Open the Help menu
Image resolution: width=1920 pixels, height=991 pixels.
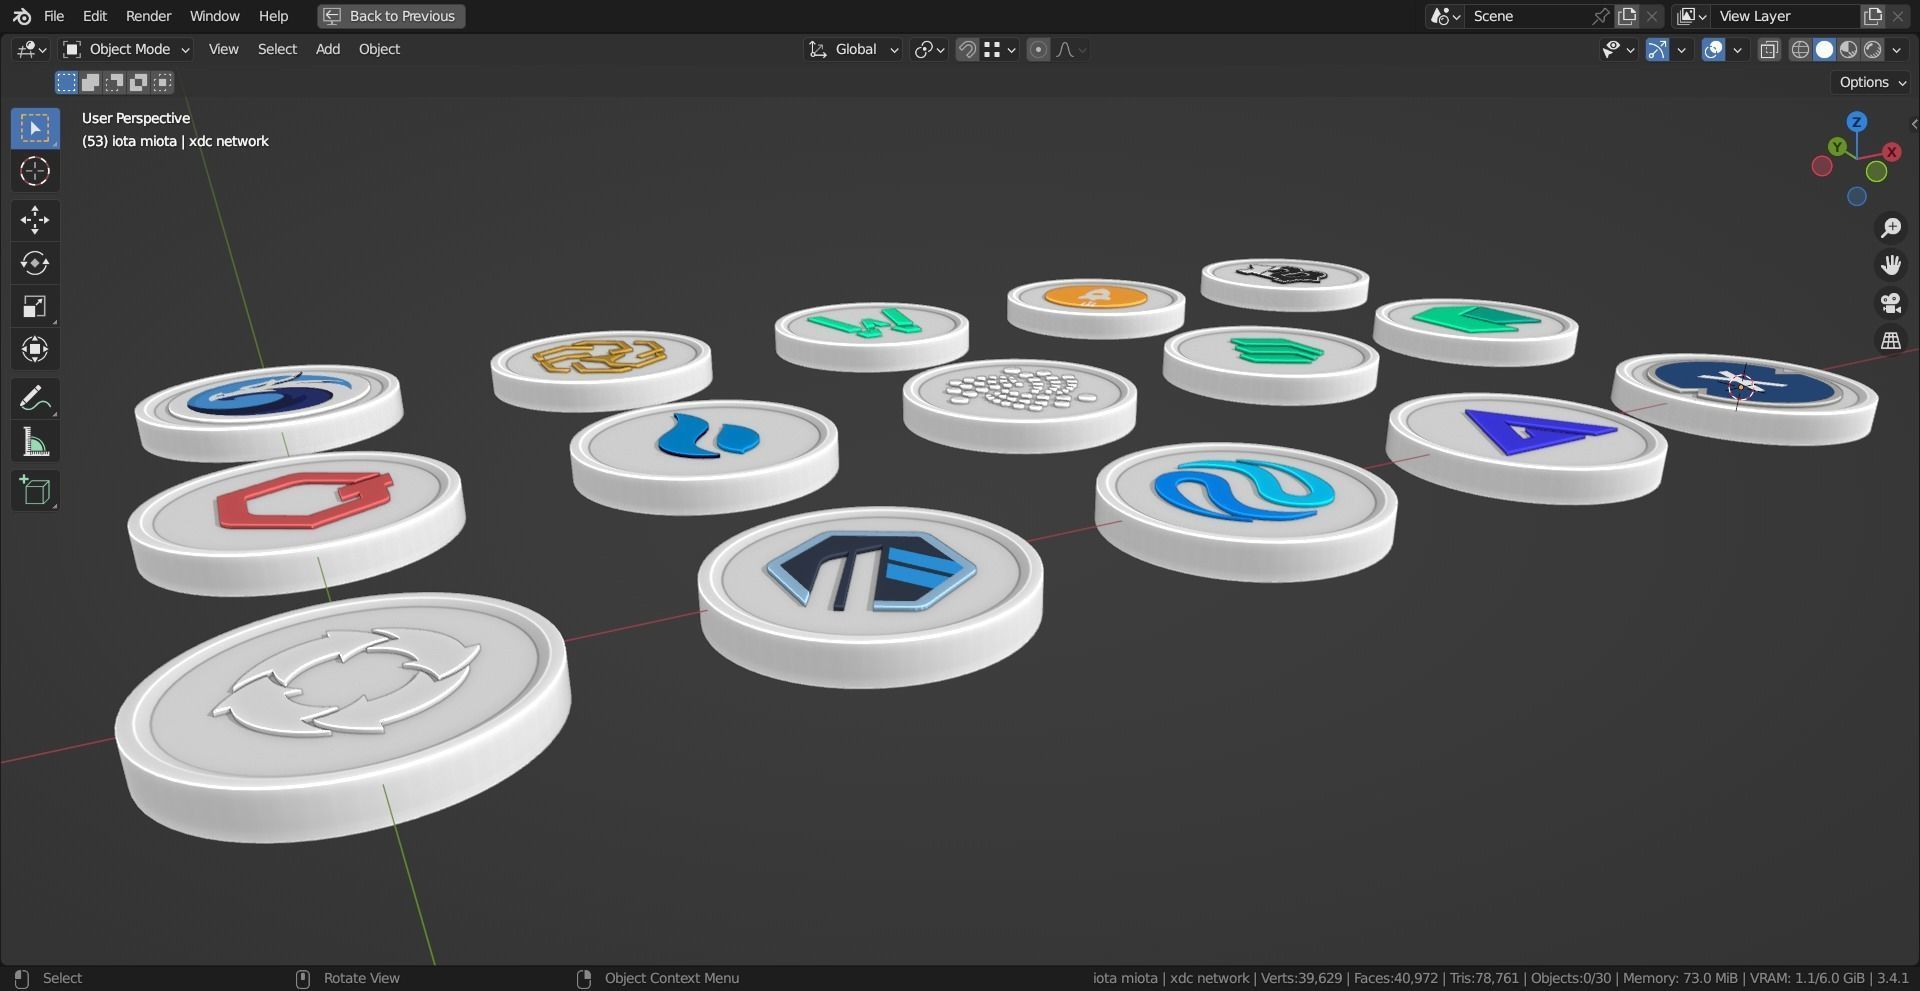point(273,16)
